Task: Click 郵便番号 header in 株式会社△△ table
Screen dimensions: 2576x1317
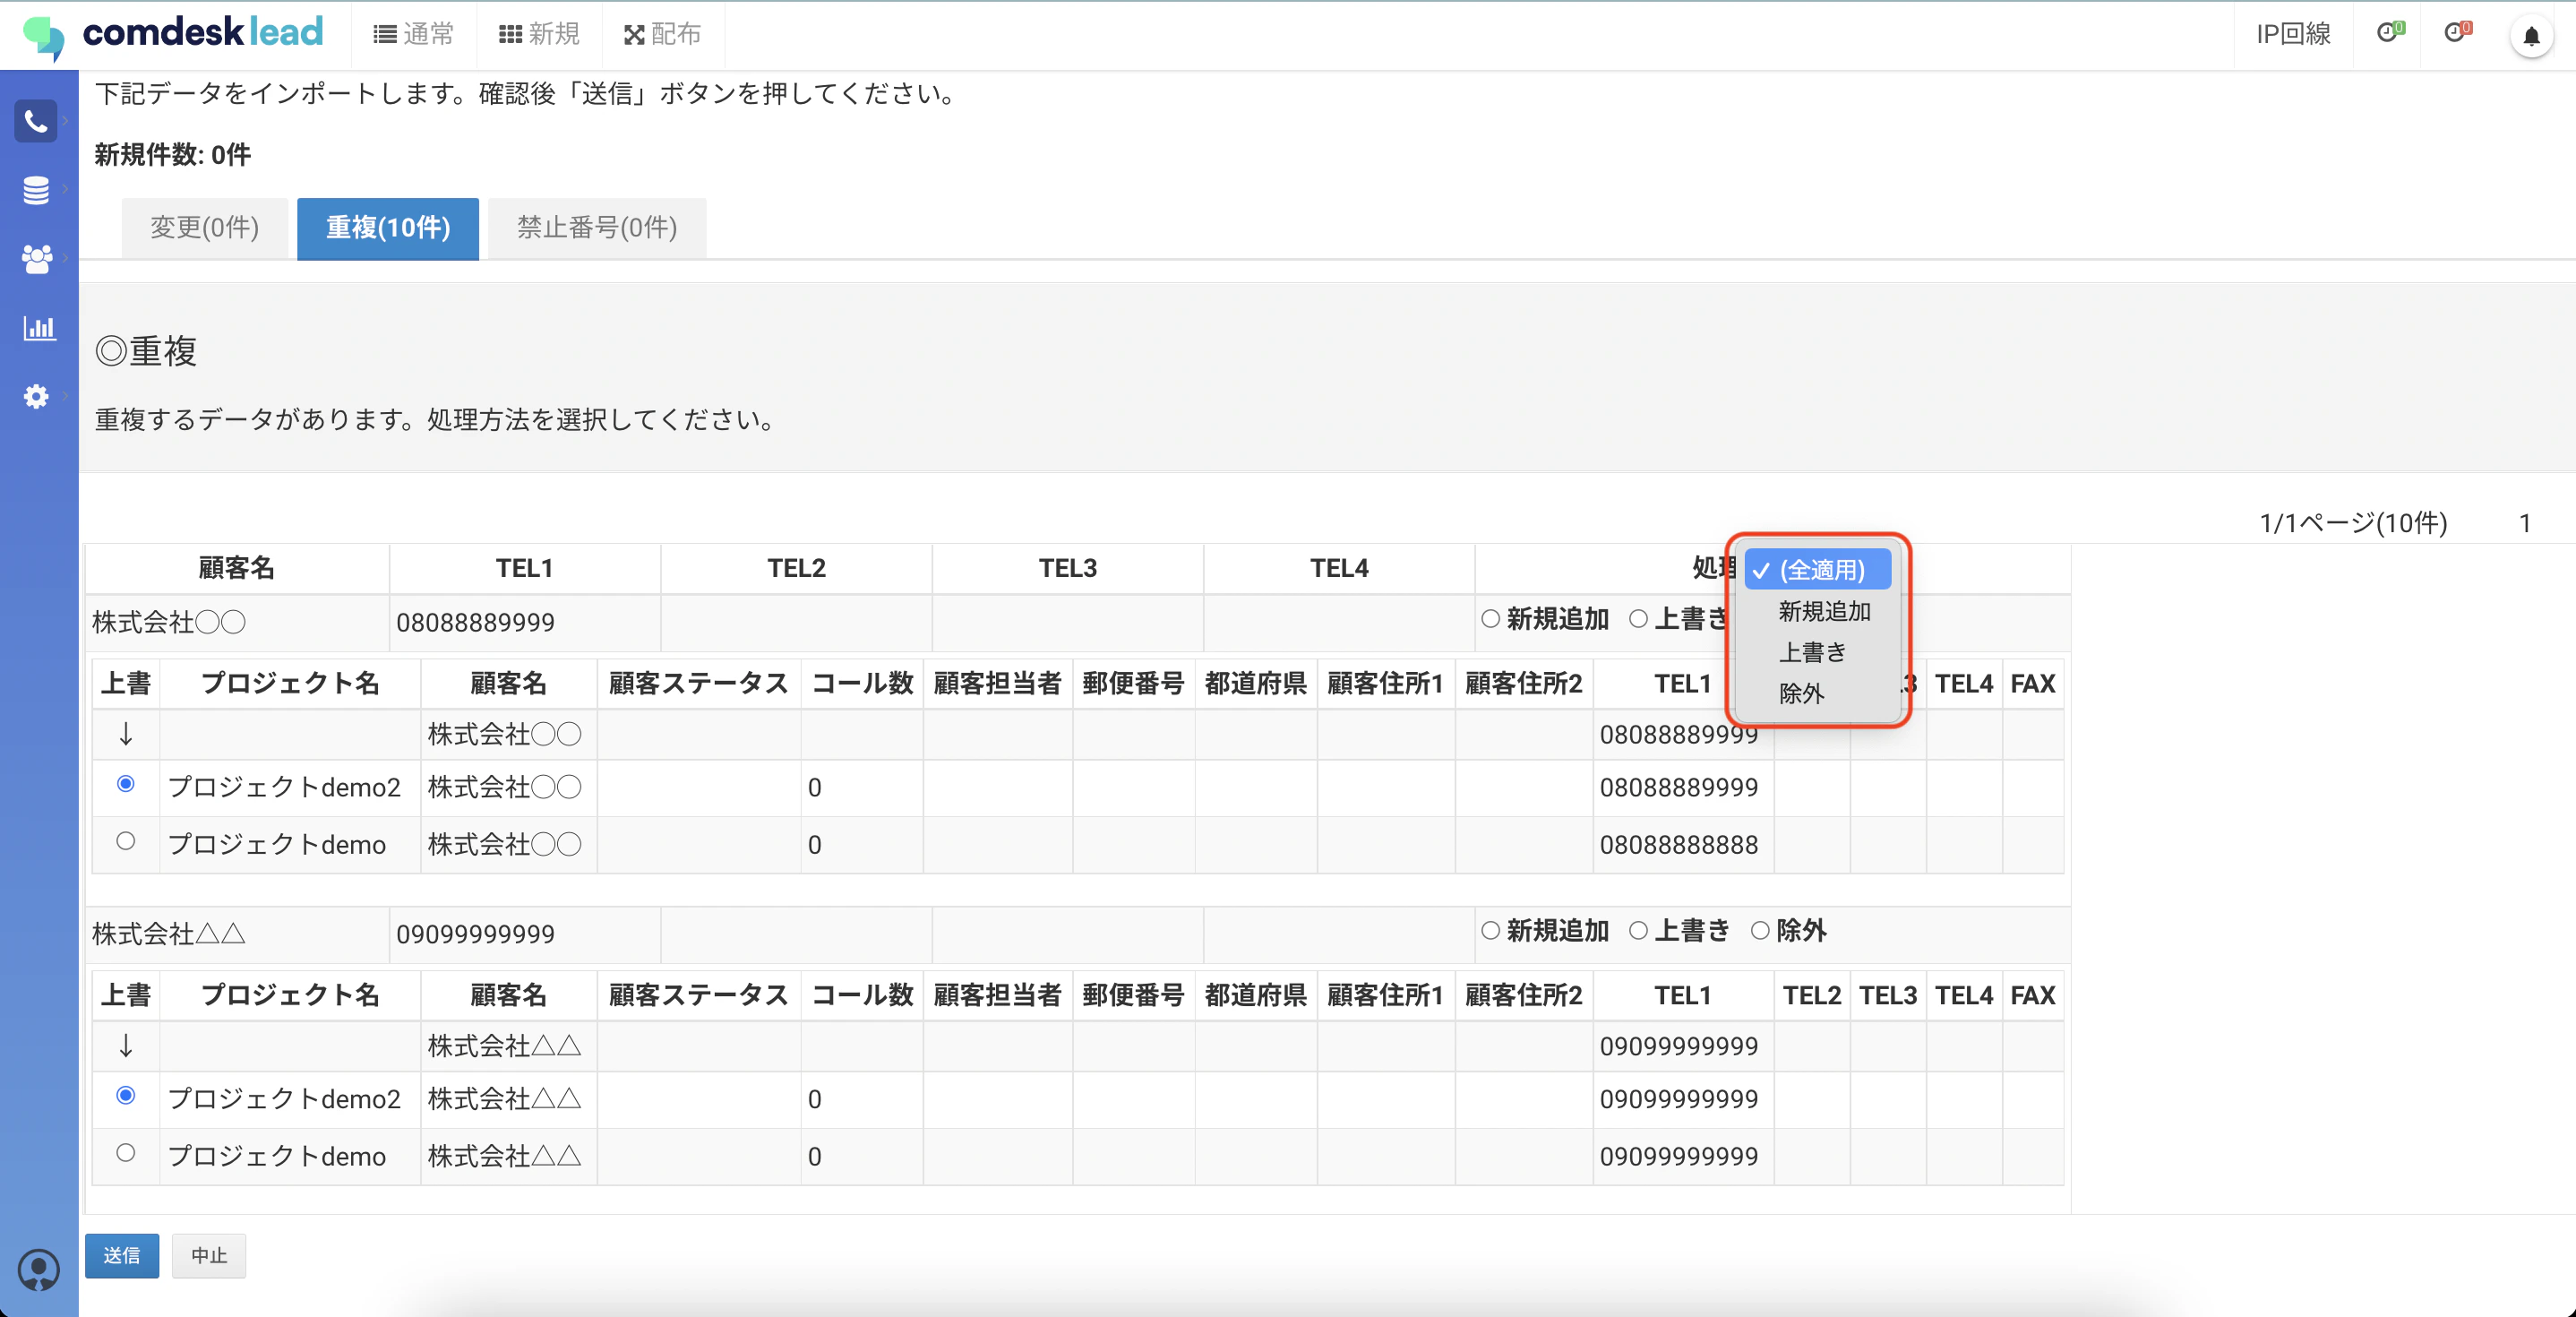Action: coord(1134,996)
